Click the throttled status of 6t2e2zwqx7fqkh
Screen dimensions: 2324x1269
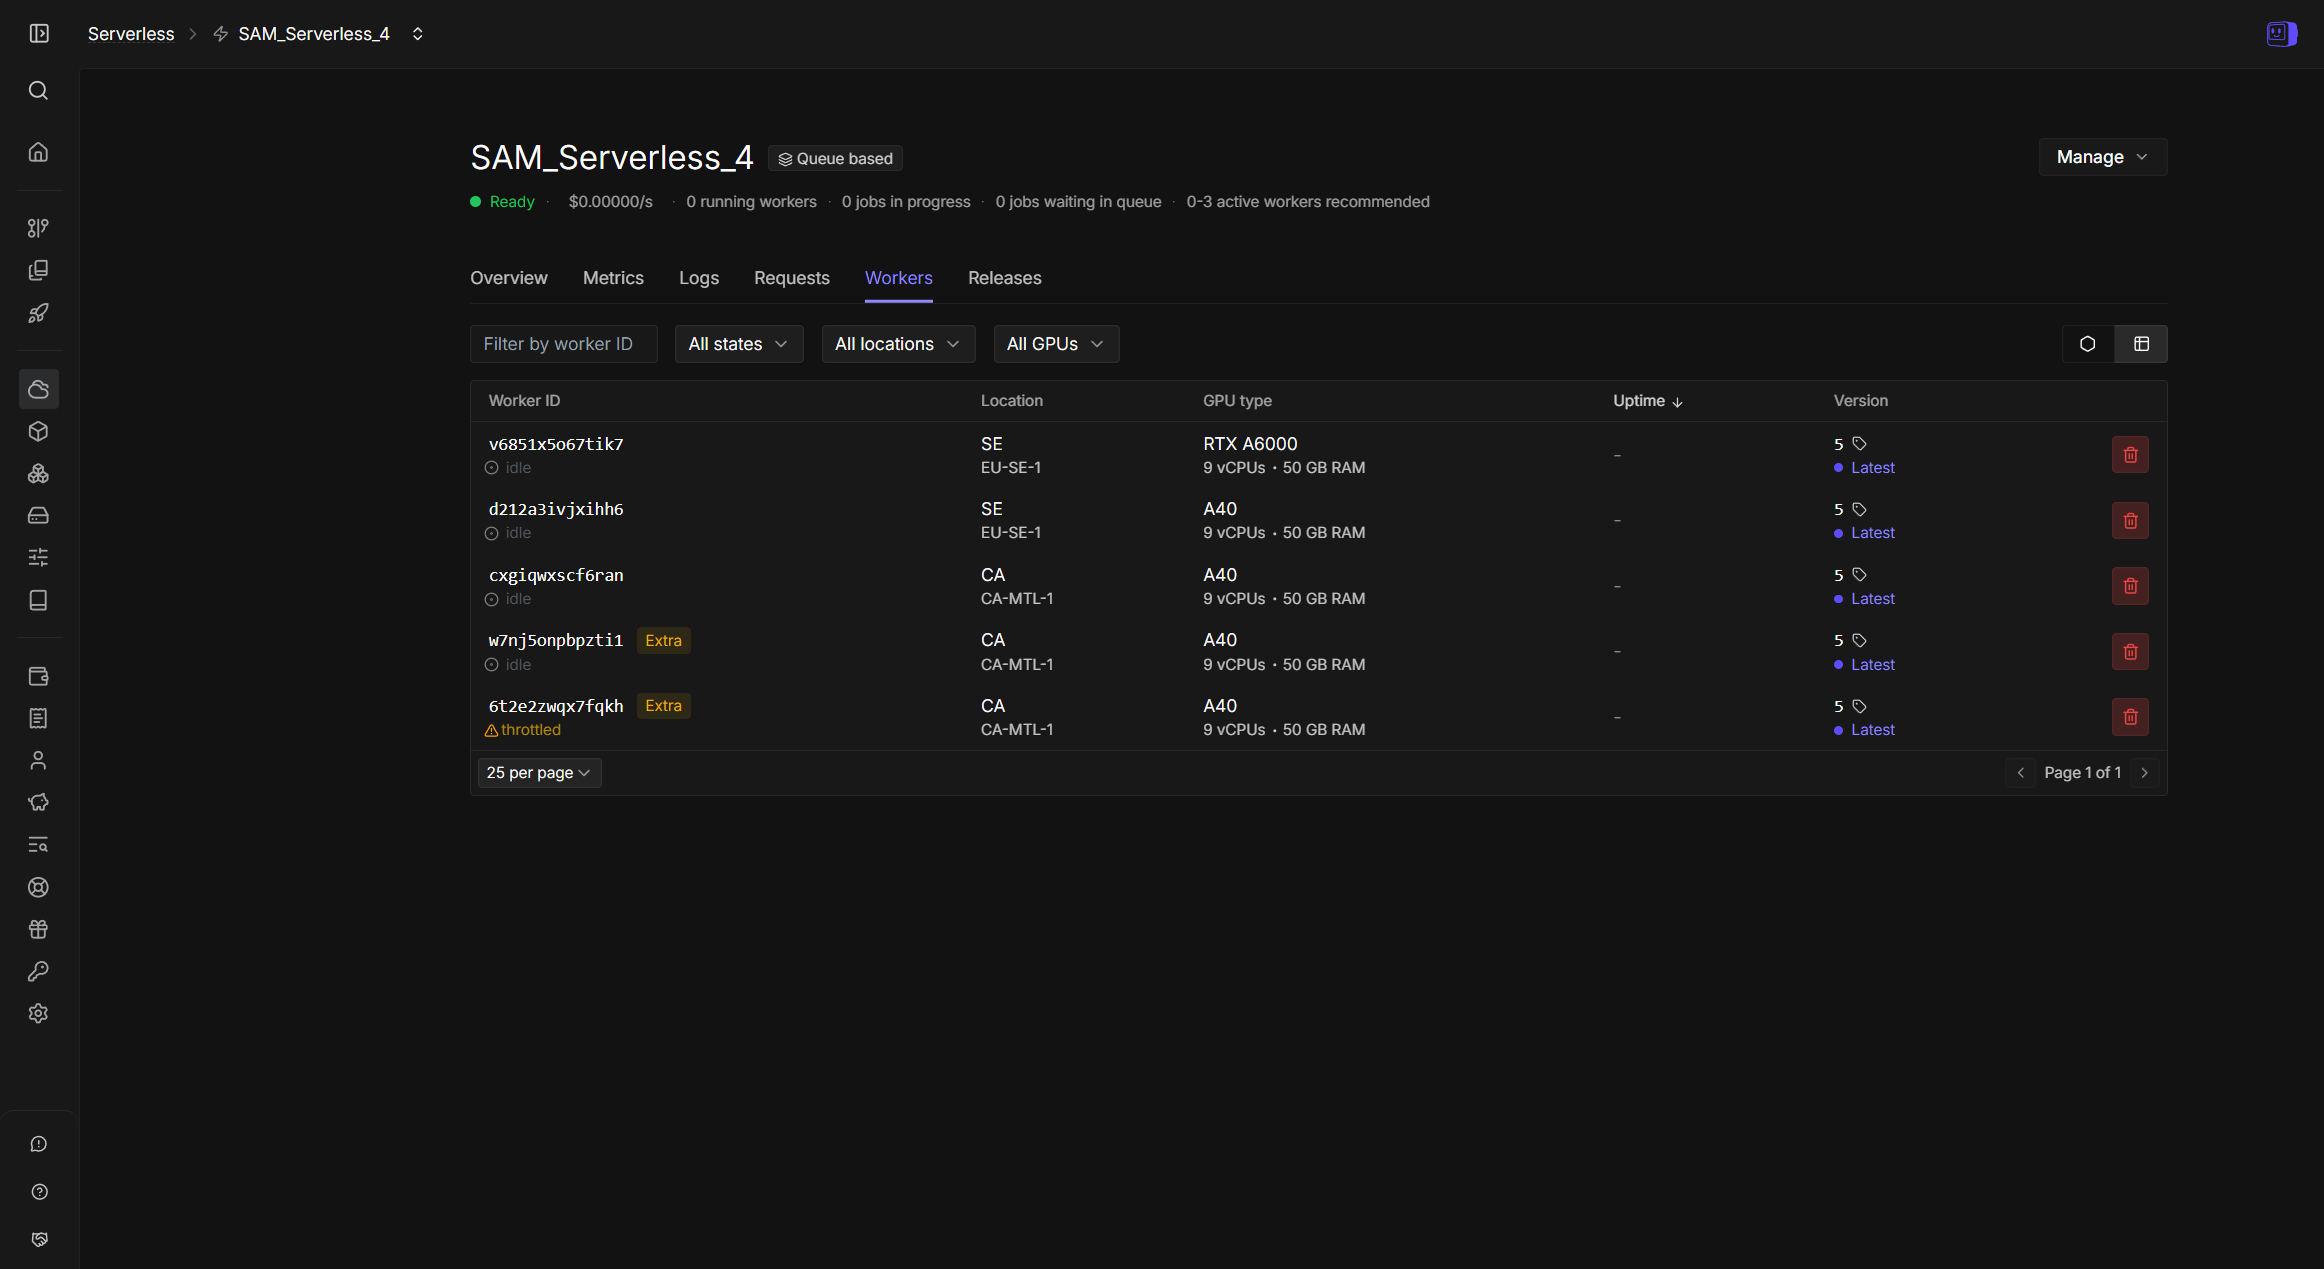(x=523, y=730)
